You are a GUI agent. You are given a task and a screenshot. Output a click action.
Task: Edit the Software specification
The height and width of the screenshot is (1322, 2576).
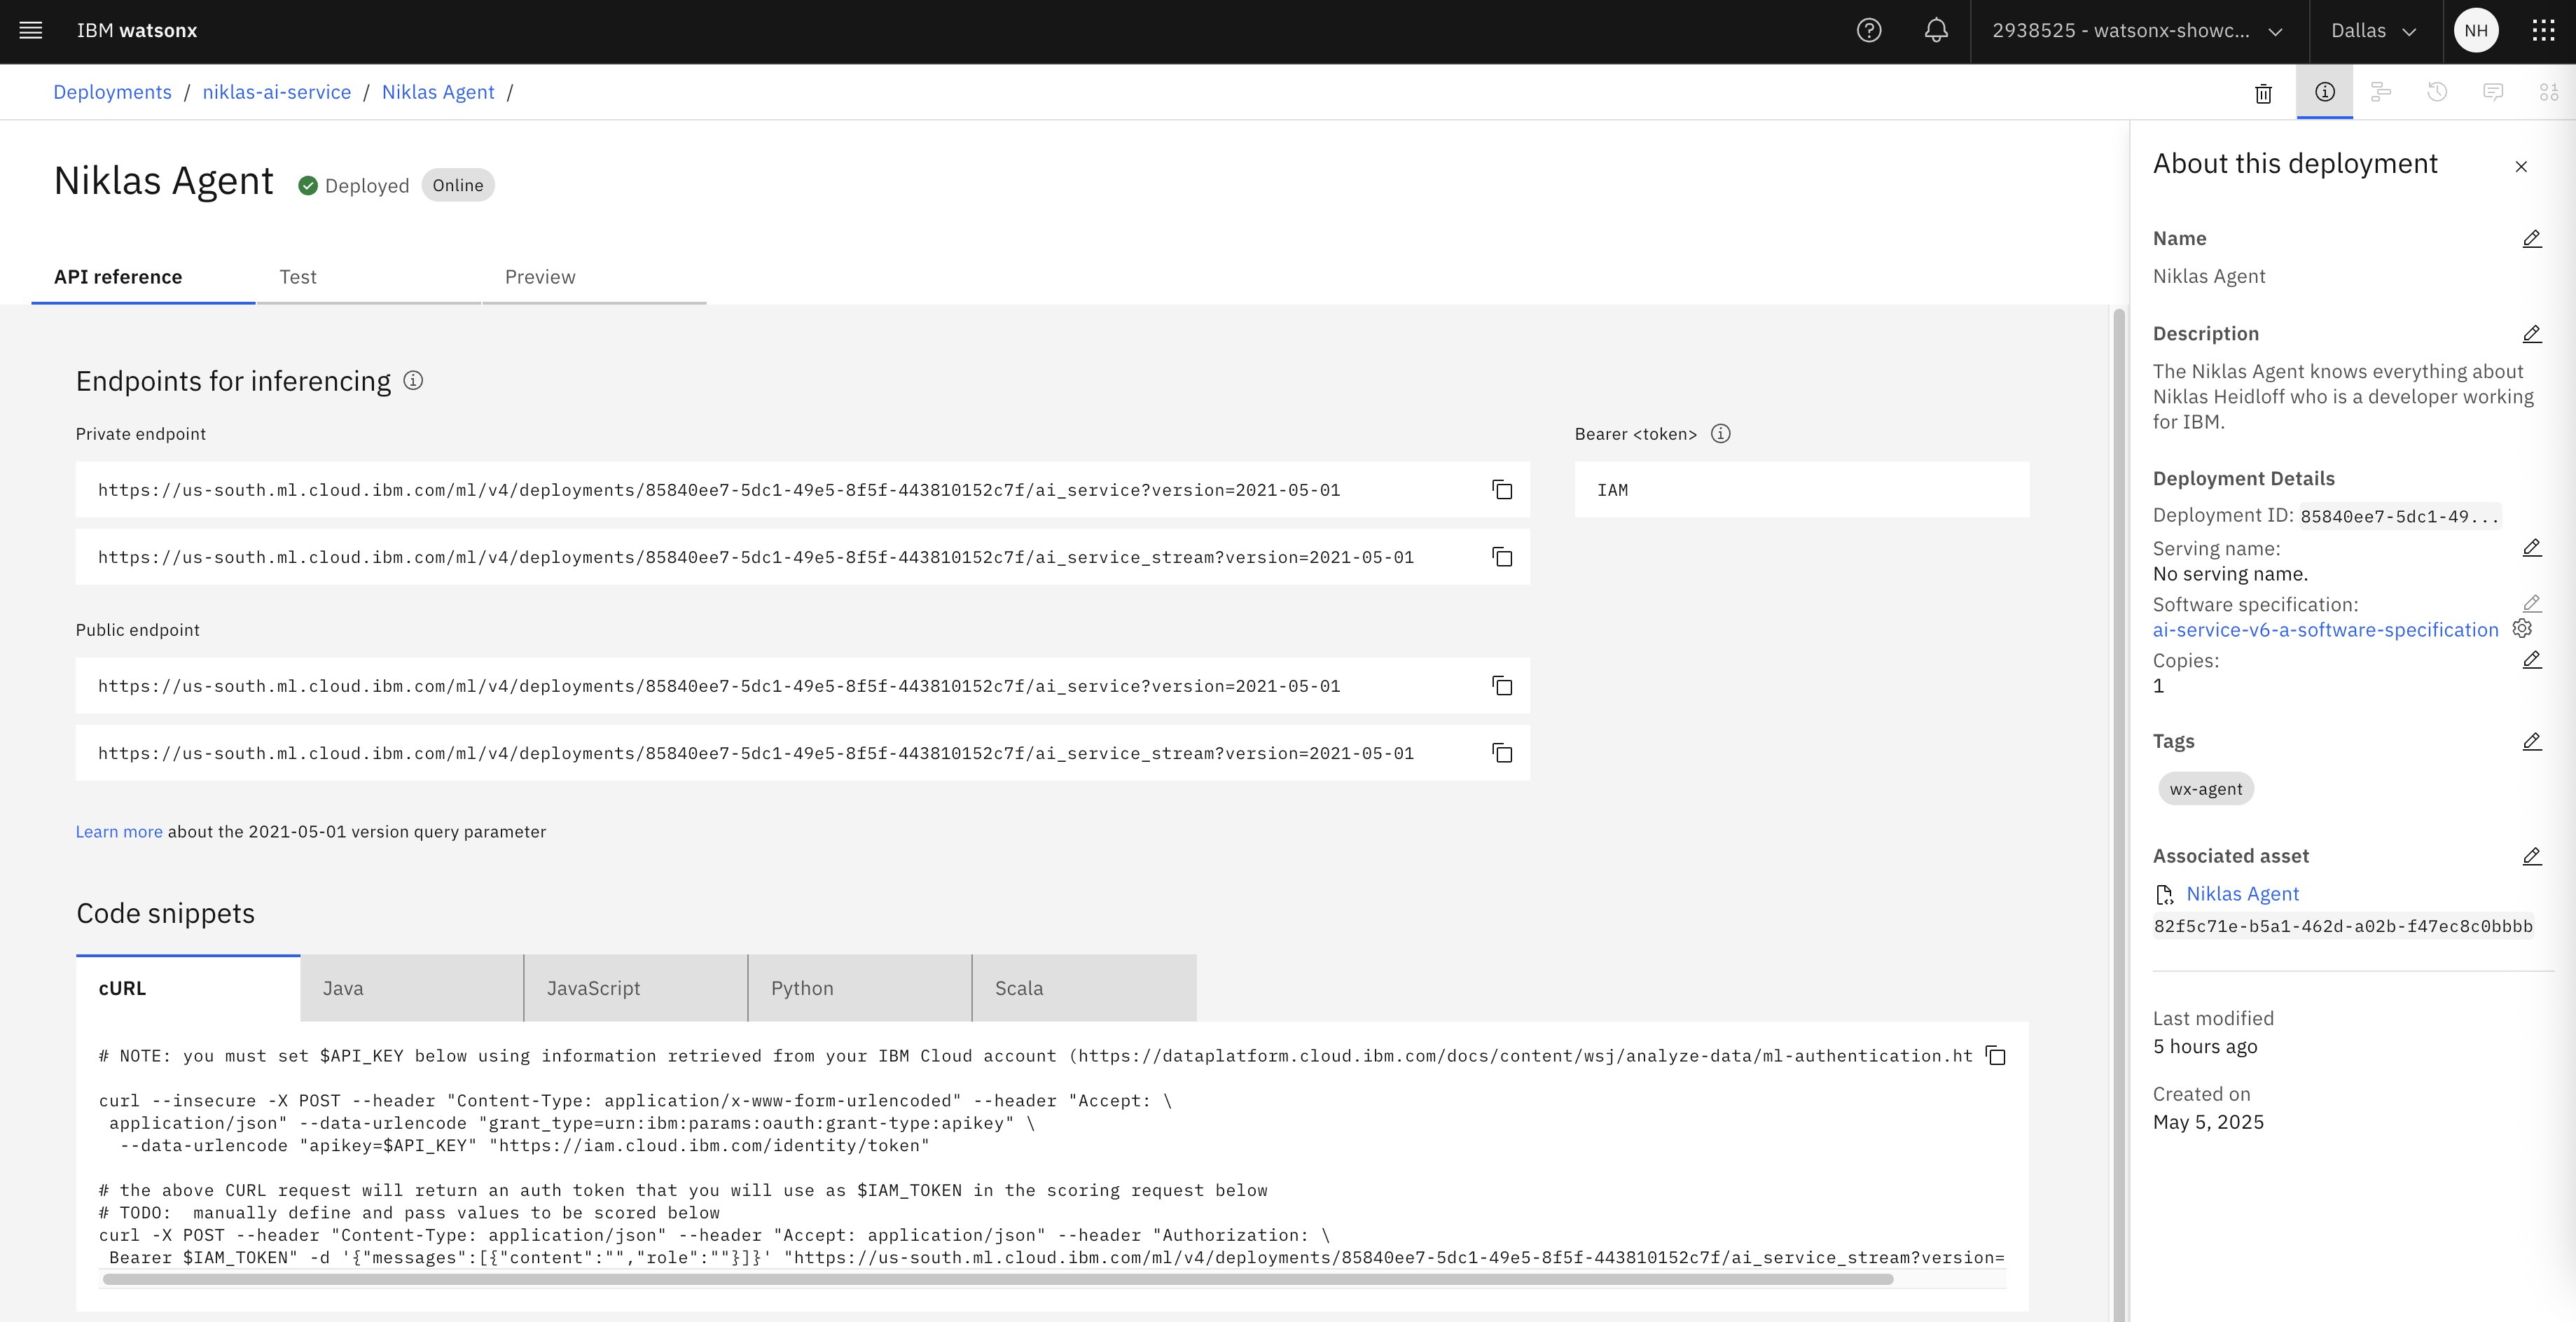coord(2531,604)
